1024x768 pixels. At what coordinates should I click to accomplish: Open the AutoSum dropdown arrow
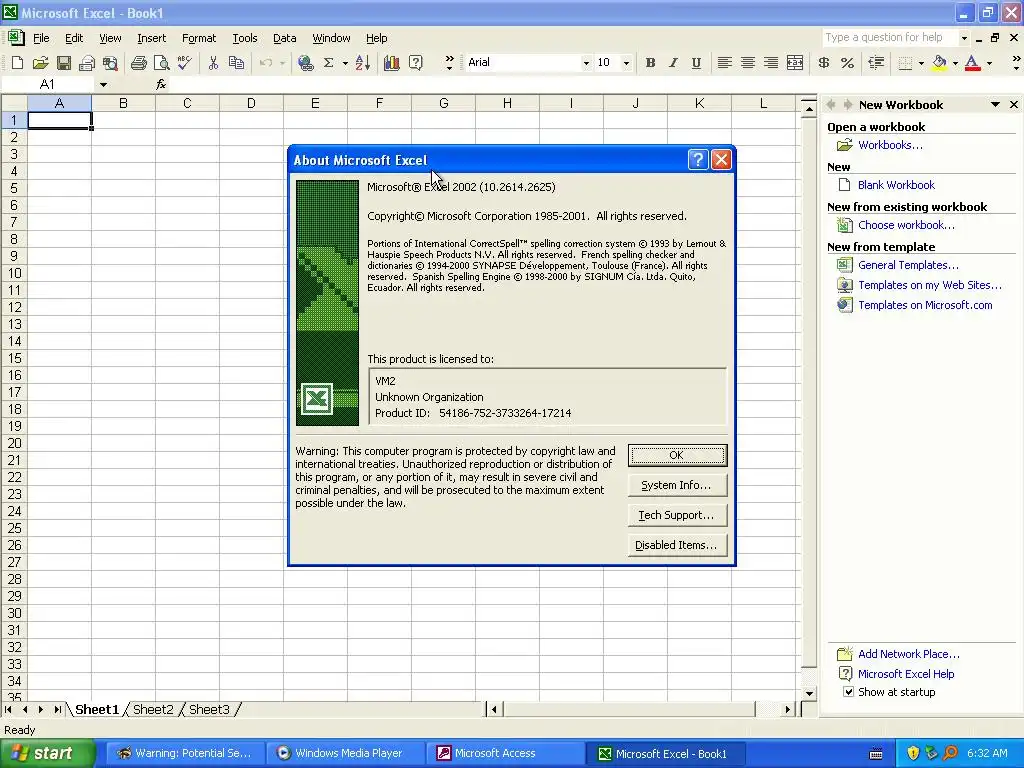click(345, 63)
